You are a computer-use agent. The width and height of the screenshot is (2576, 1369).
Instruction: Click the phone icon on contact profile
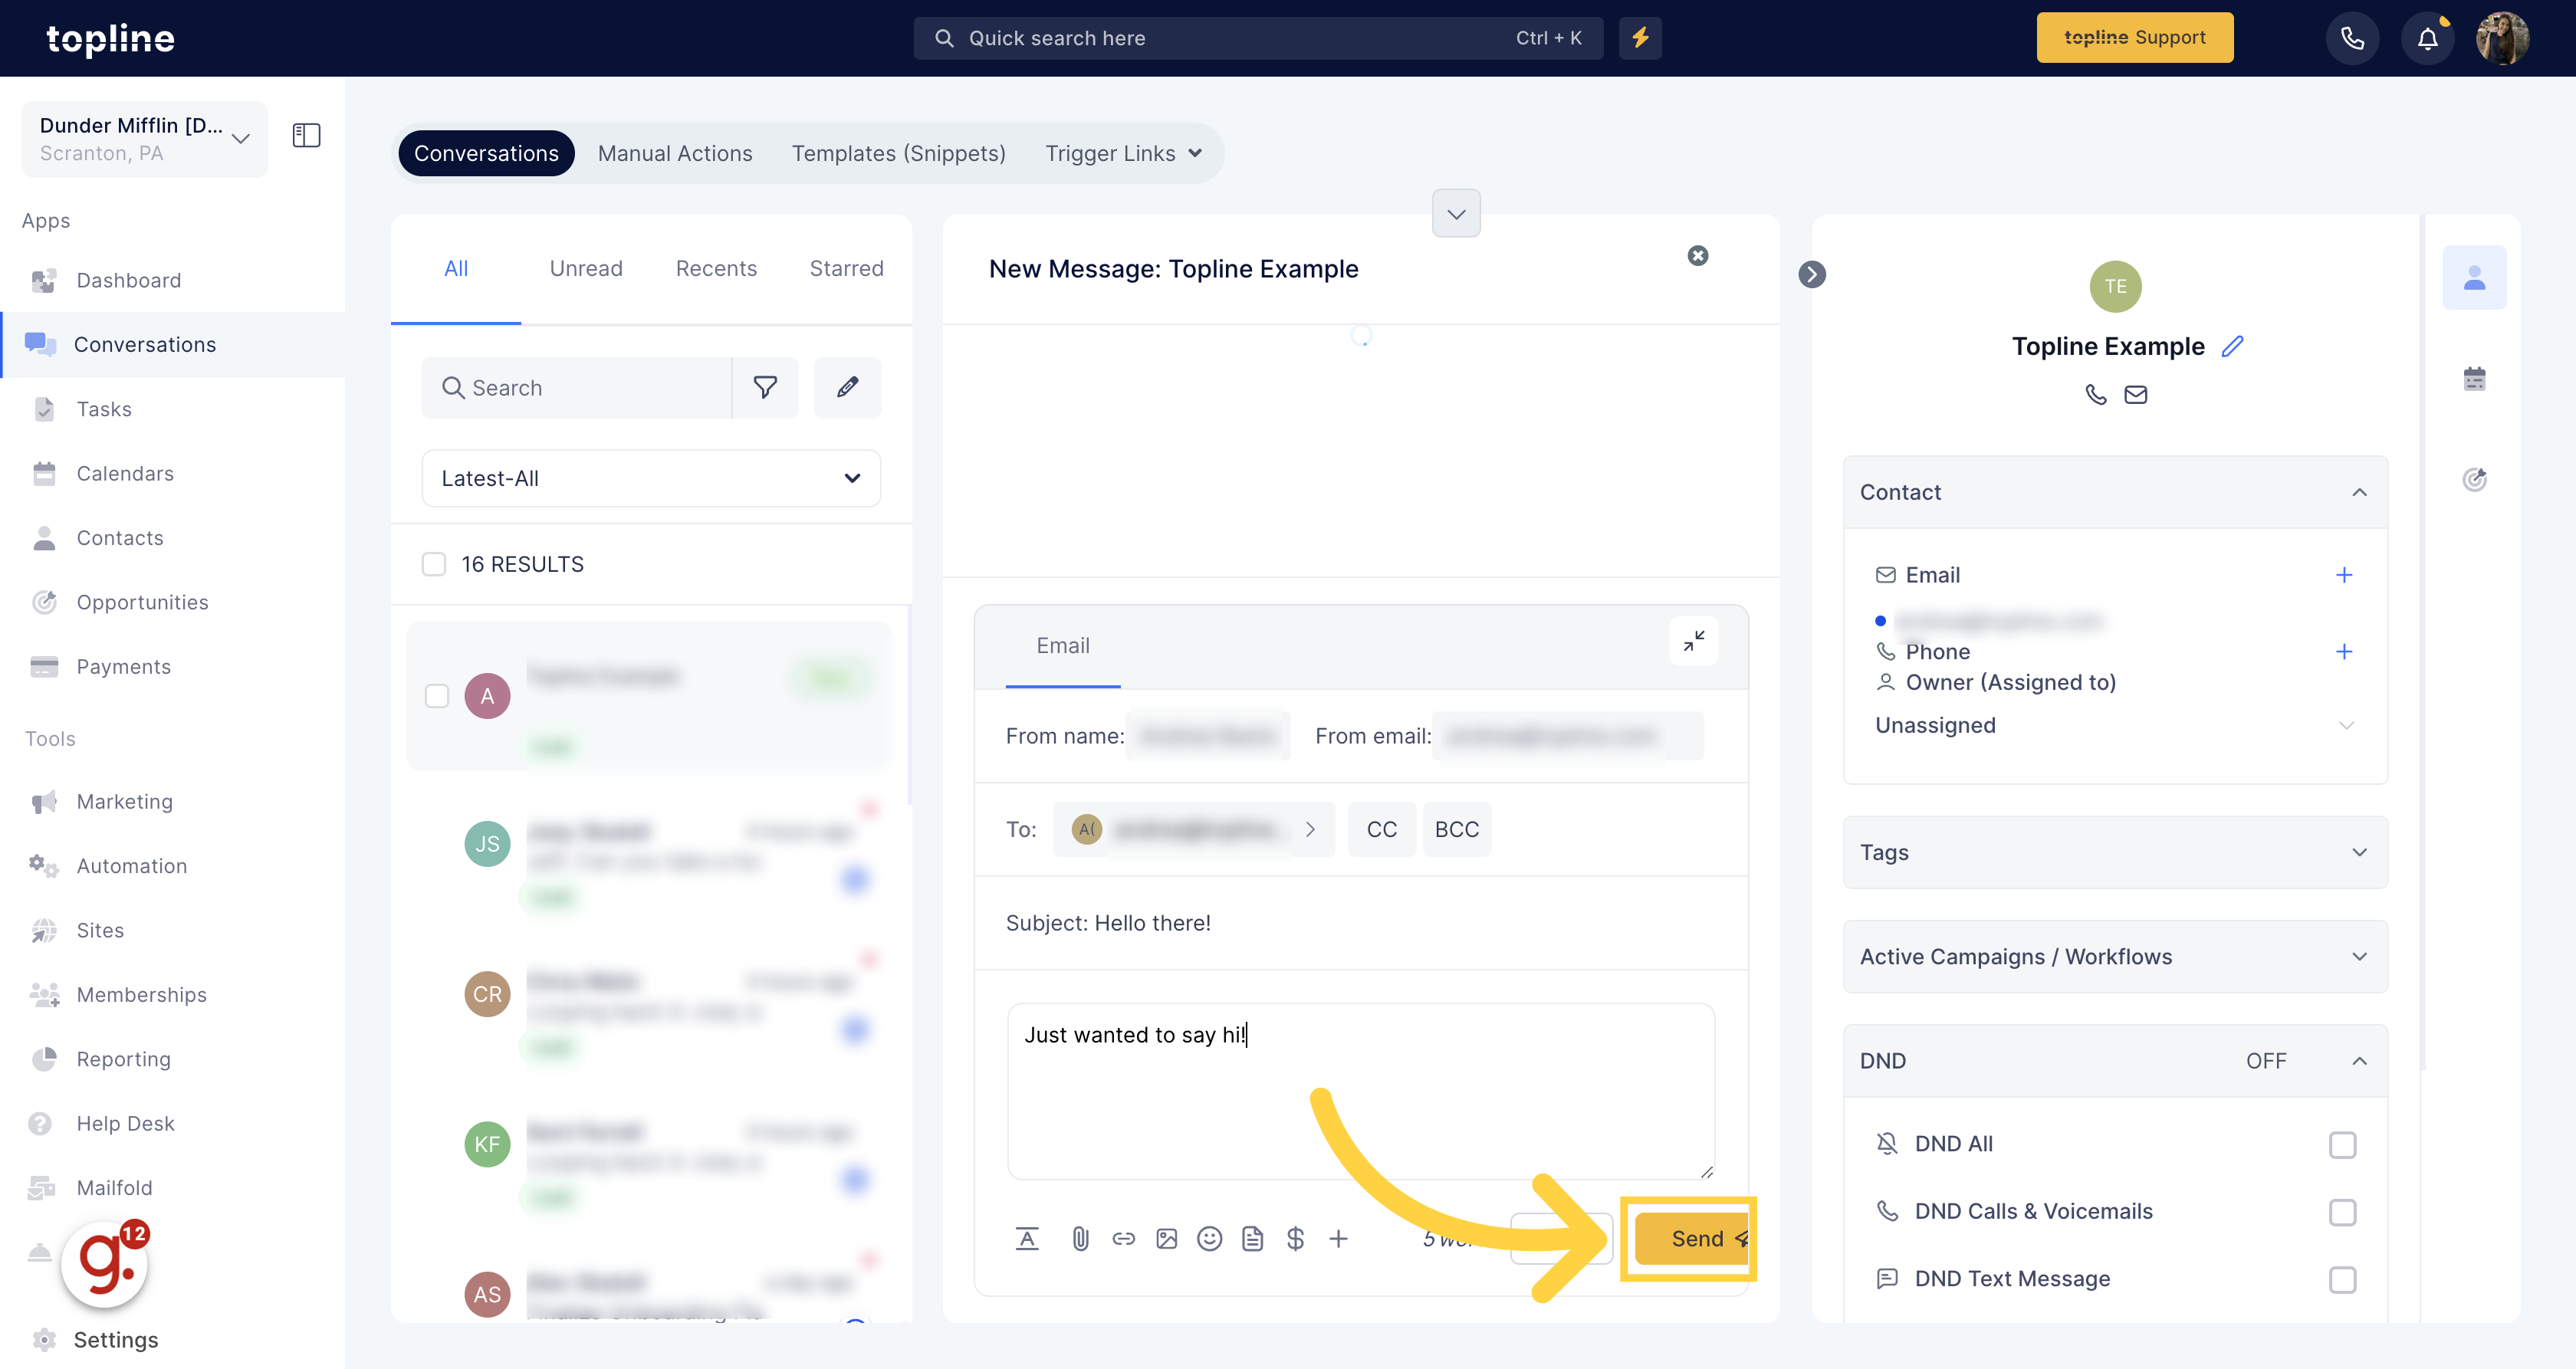coord(2098,393)
